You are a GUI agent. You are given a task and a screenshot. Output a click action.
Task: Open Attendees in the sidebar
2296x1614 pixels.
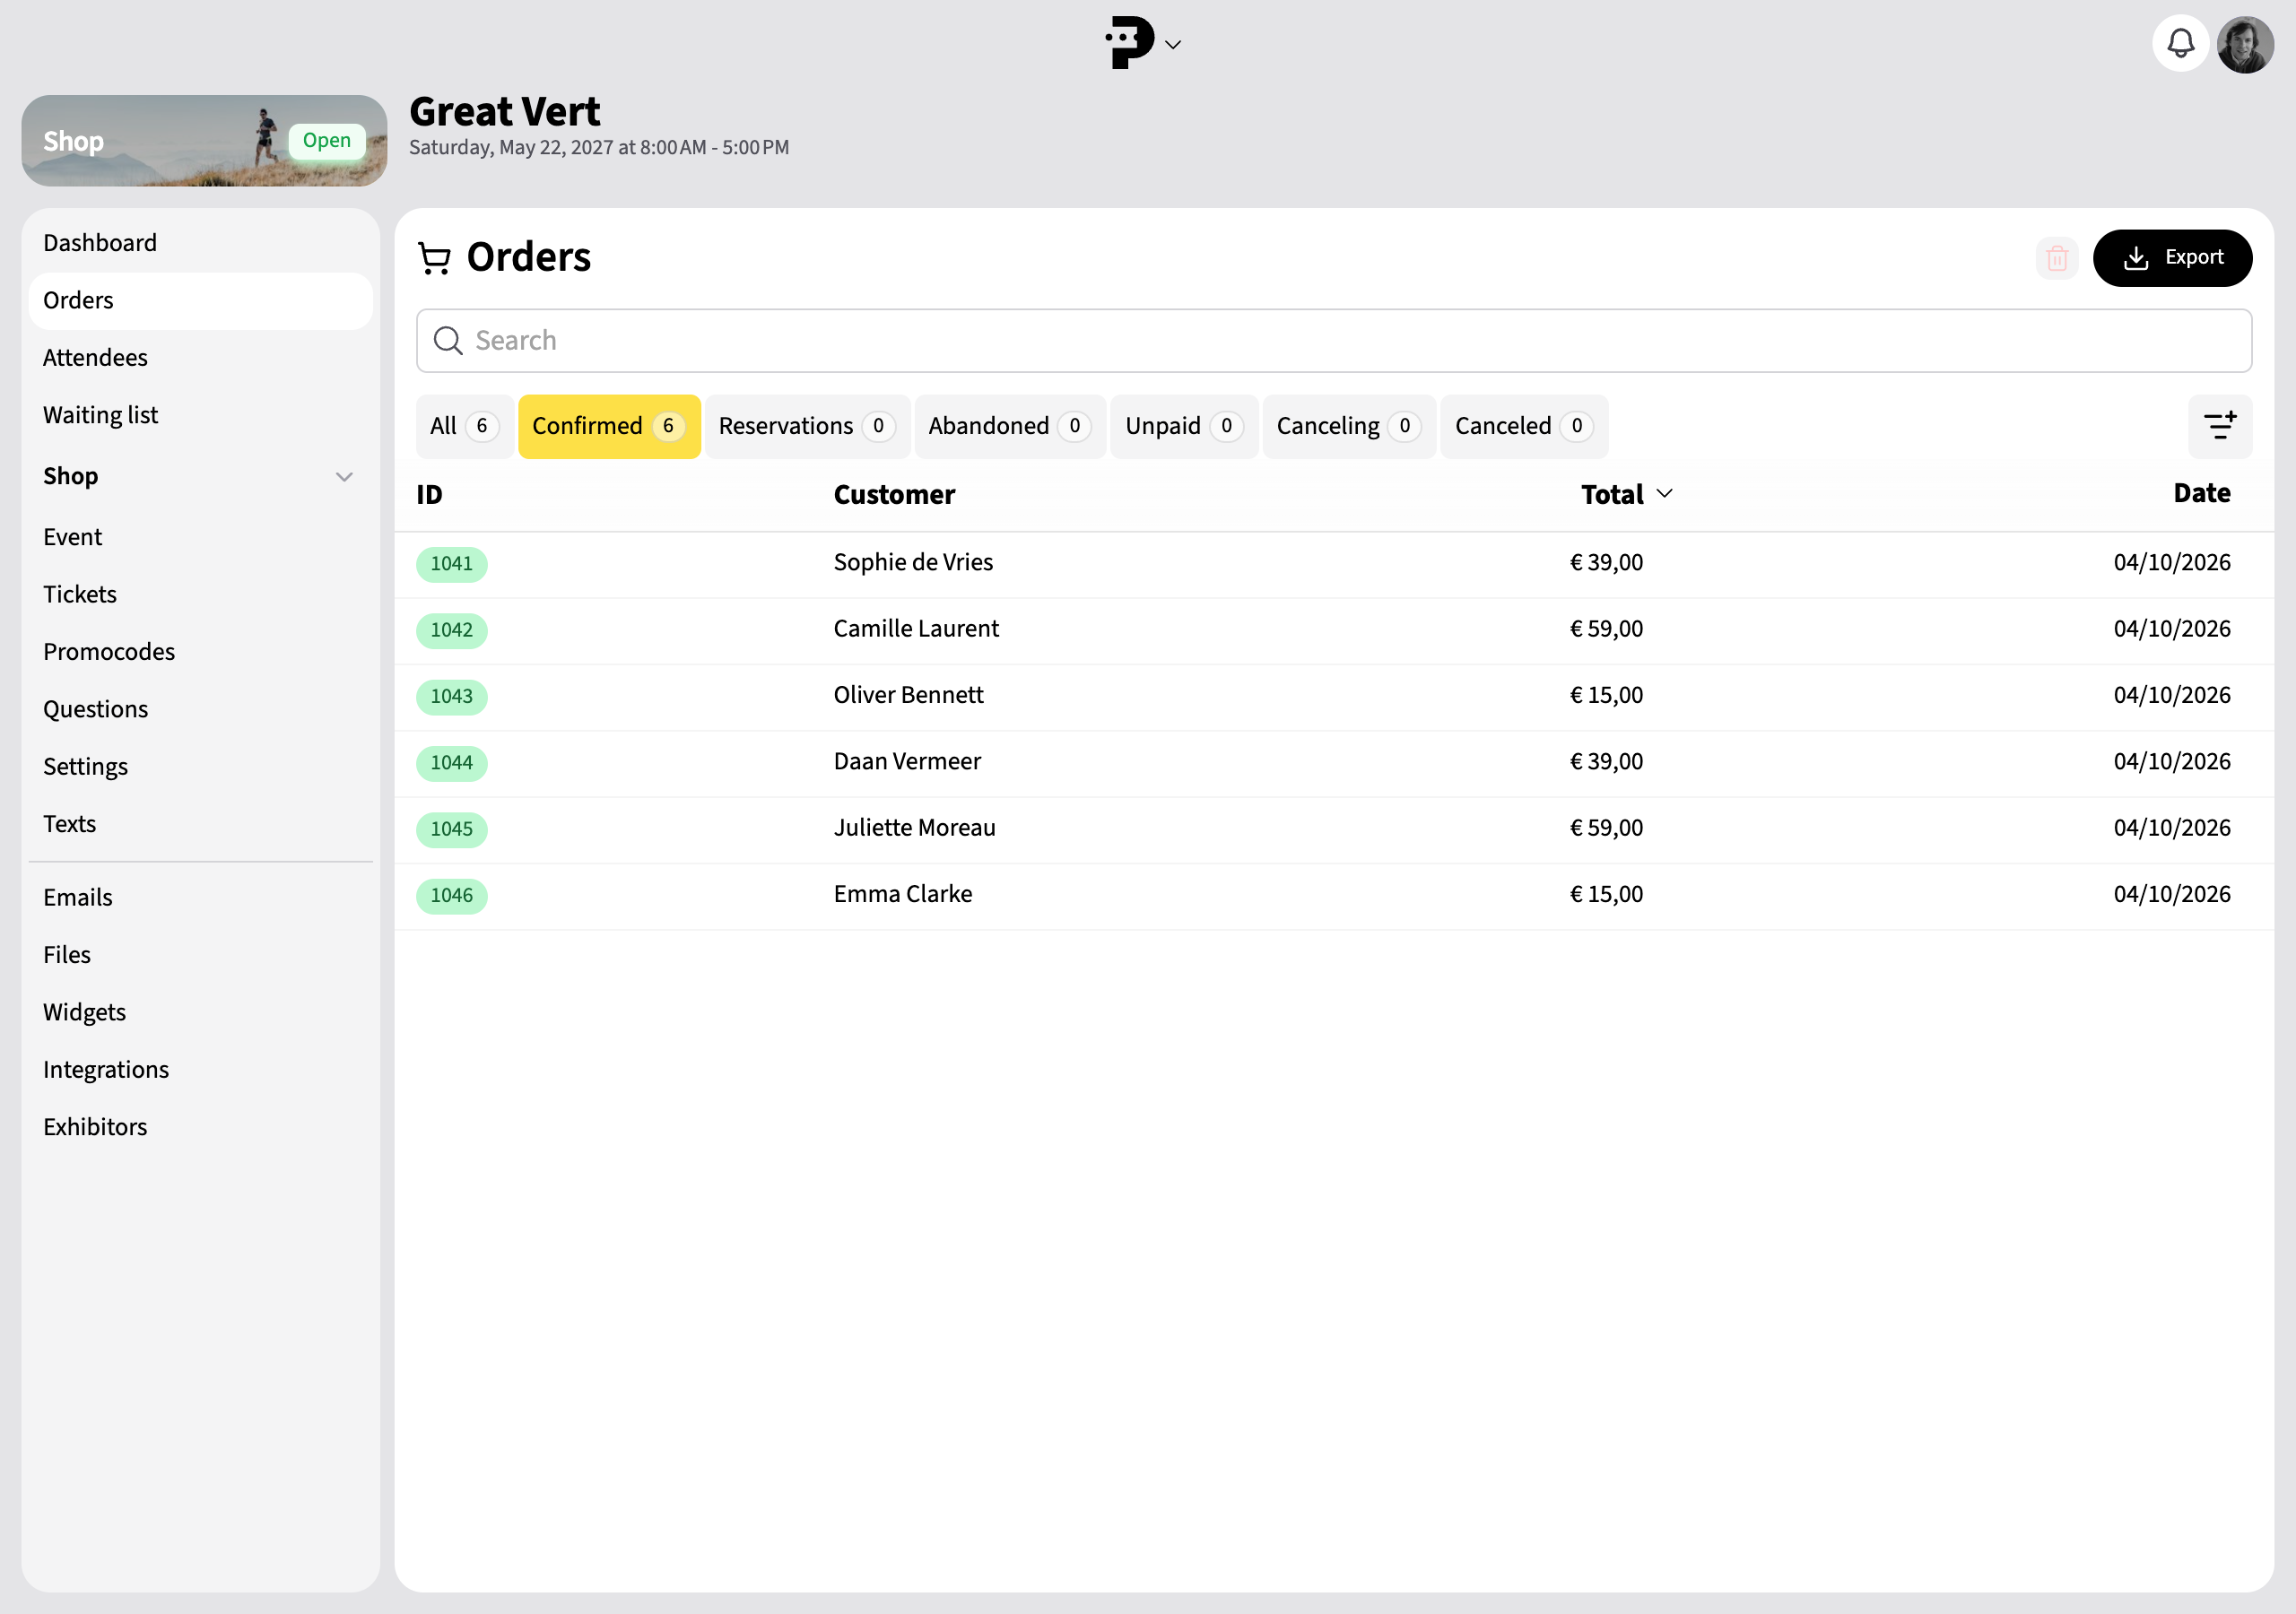point(201,358)
